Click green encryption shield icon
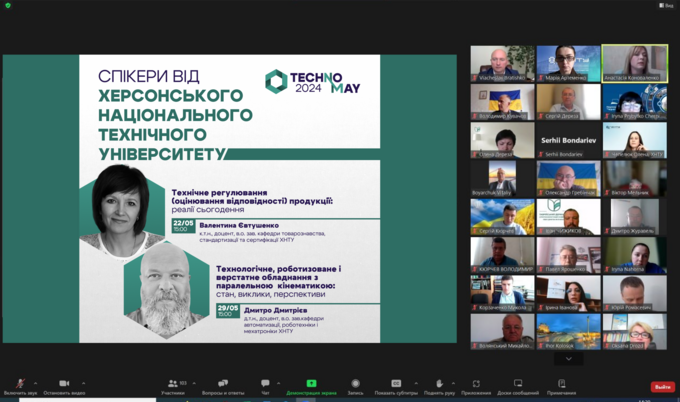This screenshot has width=680, height=402. tap(8, 5)
